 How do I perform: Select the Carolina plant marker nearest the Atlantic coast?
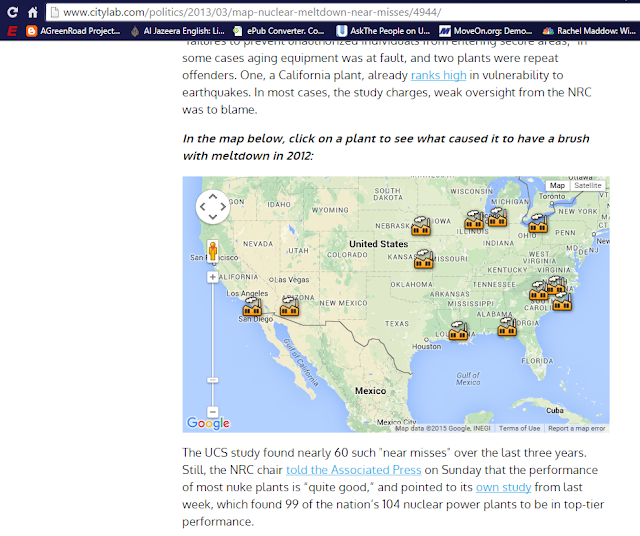562,302
